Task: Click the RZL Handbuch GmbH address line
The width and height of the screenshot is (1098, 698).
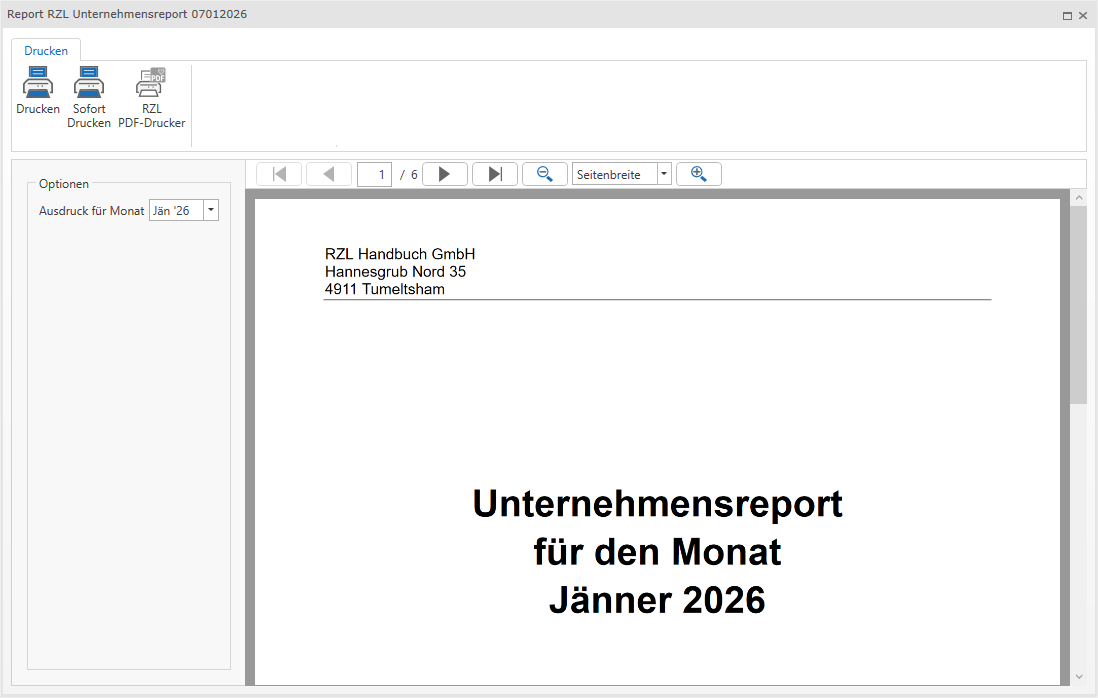Action: pyautogui.click(x=400, y=254)
